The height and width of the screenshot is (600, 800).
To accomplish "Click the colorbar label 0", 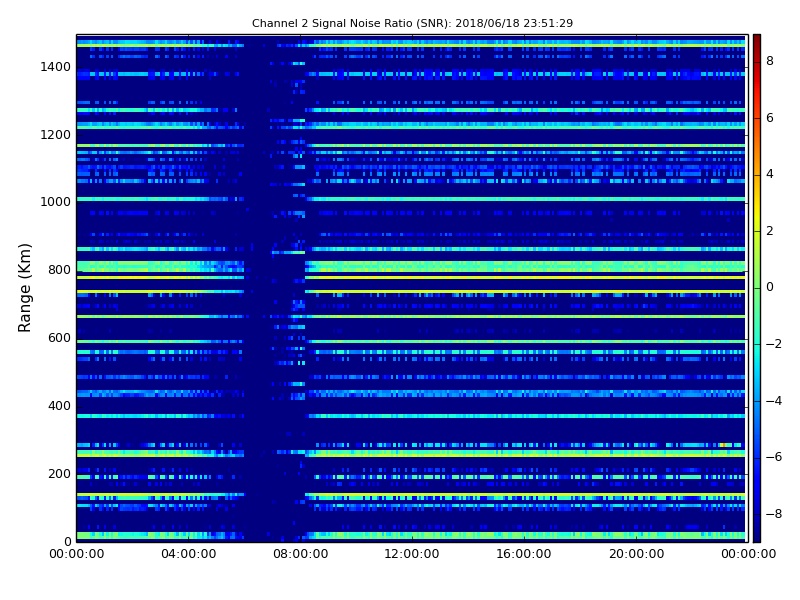I will [770, 287].
